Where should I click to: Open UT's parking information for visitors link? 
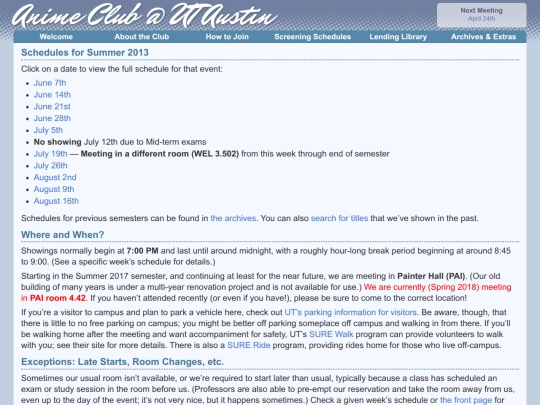tap(351, 312)
